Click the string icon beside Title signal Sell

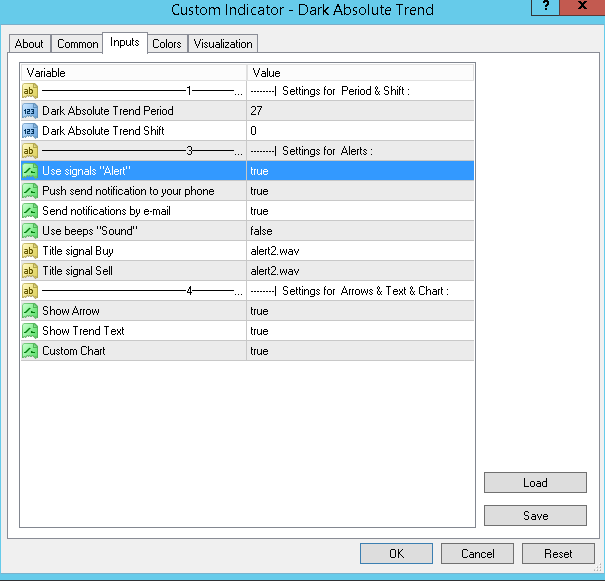click(30, 271)
